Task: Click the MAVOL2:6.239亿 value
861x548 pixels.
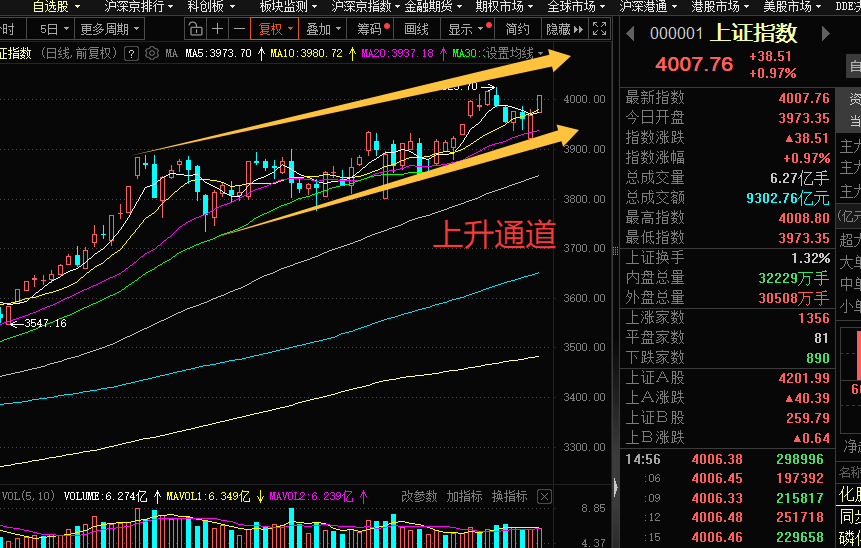Action: click(x=311, y=496)
